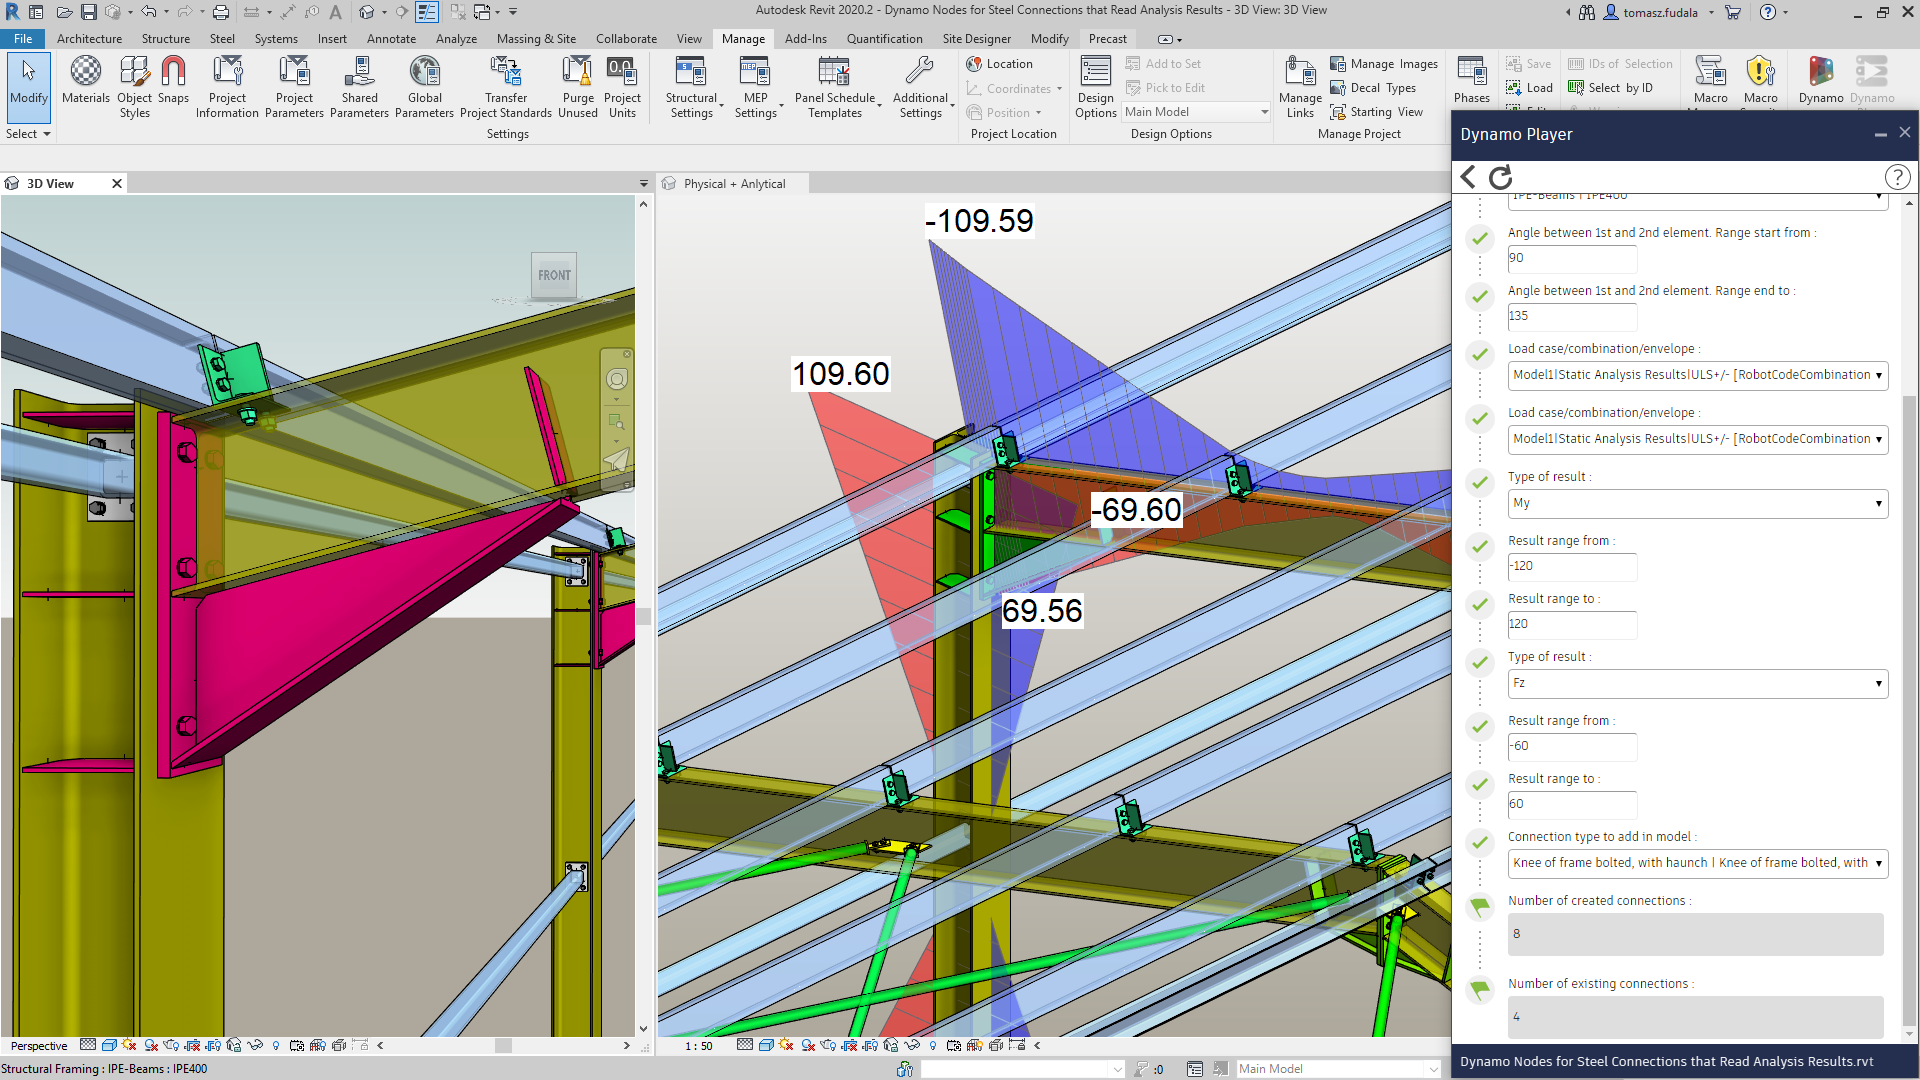Switch to the Analyze ribbon tab

click(456, 39)
